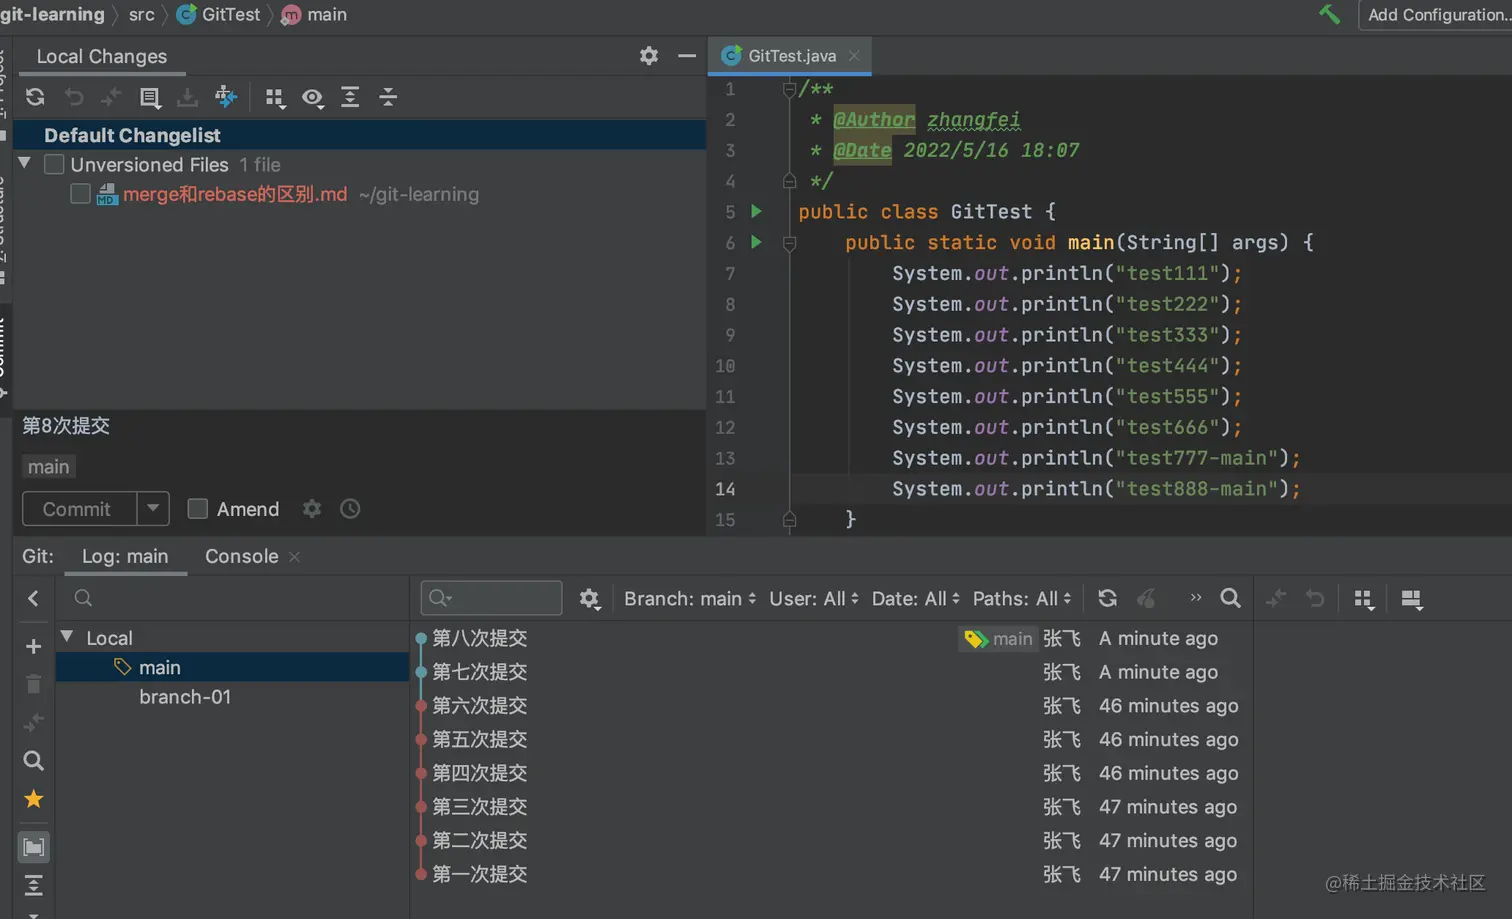
Task: Show commit message history clock icon
Action: click(x=350, y=509)
